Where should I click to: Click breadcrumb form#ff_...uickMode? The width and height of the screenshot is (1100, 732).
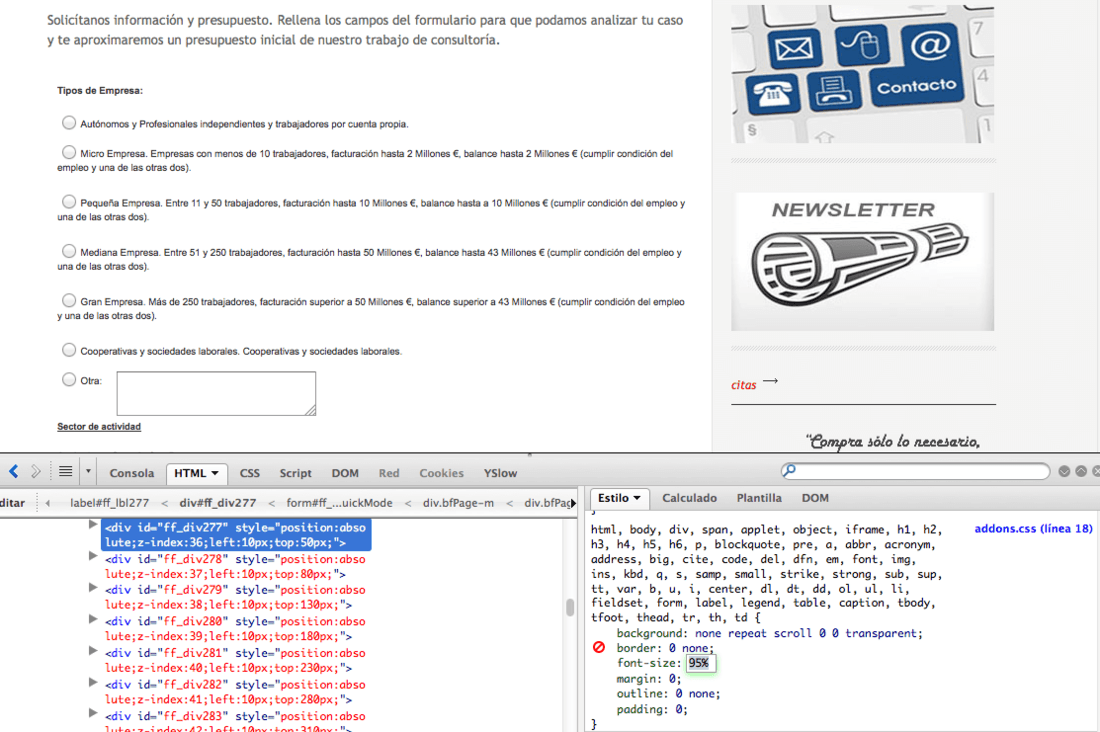pos(340,503)
